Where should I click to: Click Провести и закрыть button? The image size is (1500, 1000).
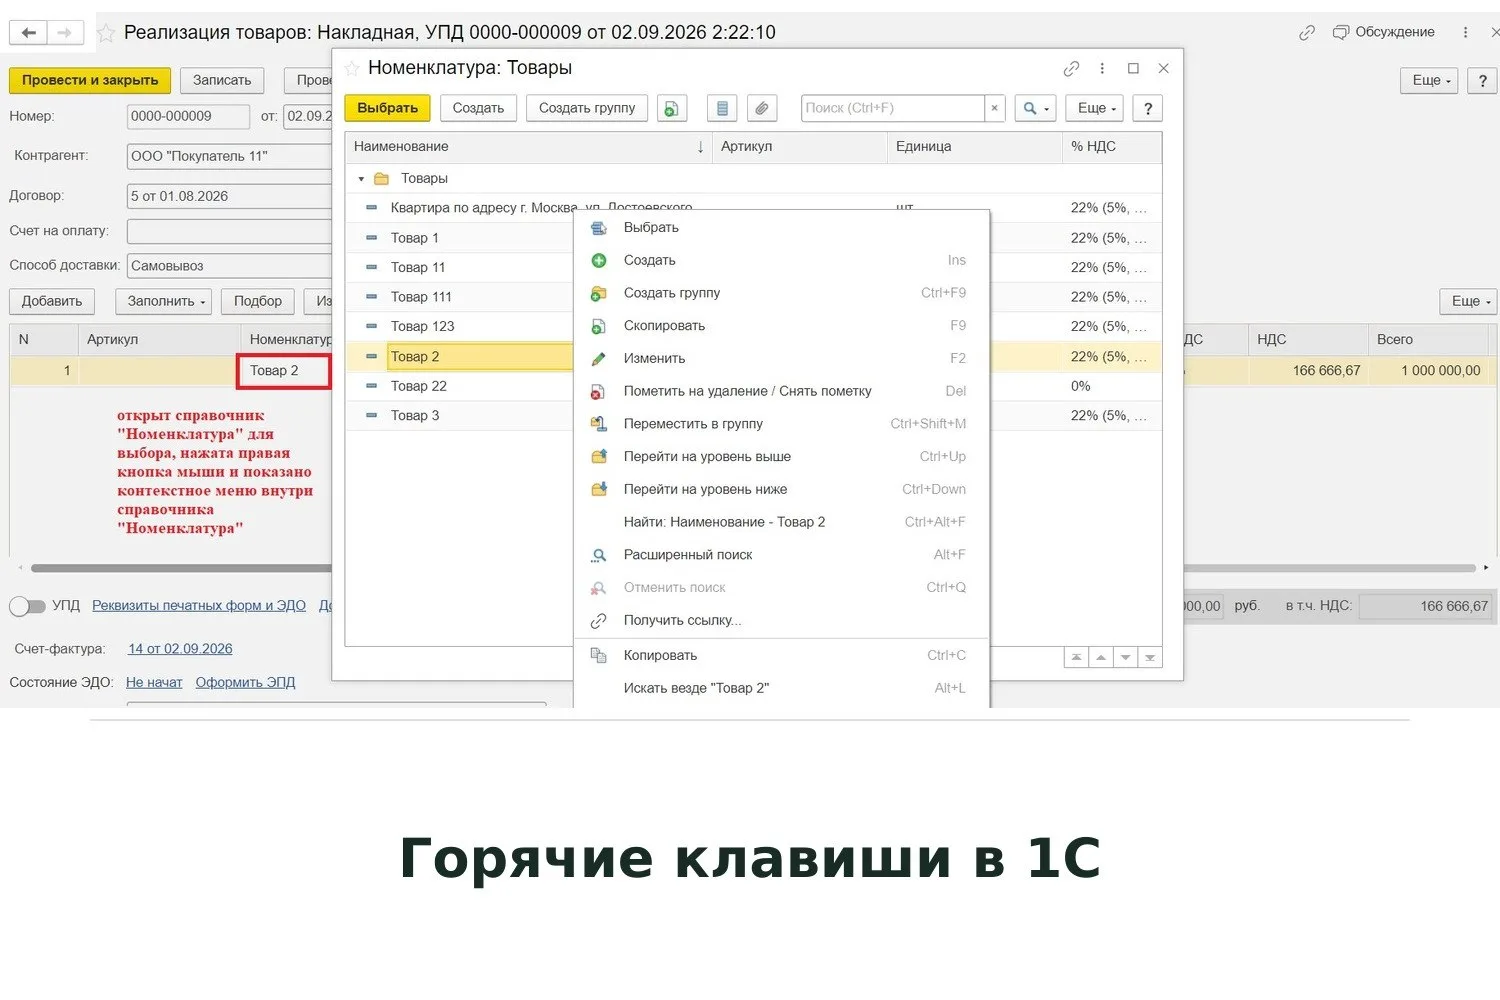[90, 80]
